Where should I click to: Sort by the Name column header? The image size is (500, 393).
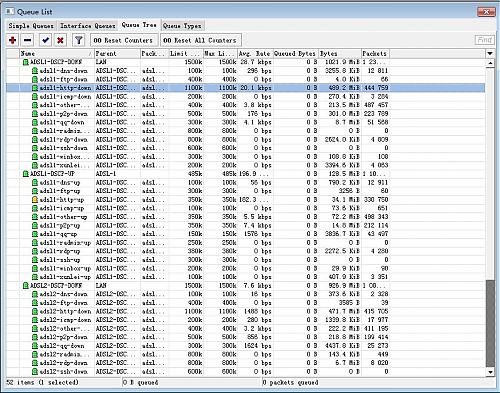[57, 53]
